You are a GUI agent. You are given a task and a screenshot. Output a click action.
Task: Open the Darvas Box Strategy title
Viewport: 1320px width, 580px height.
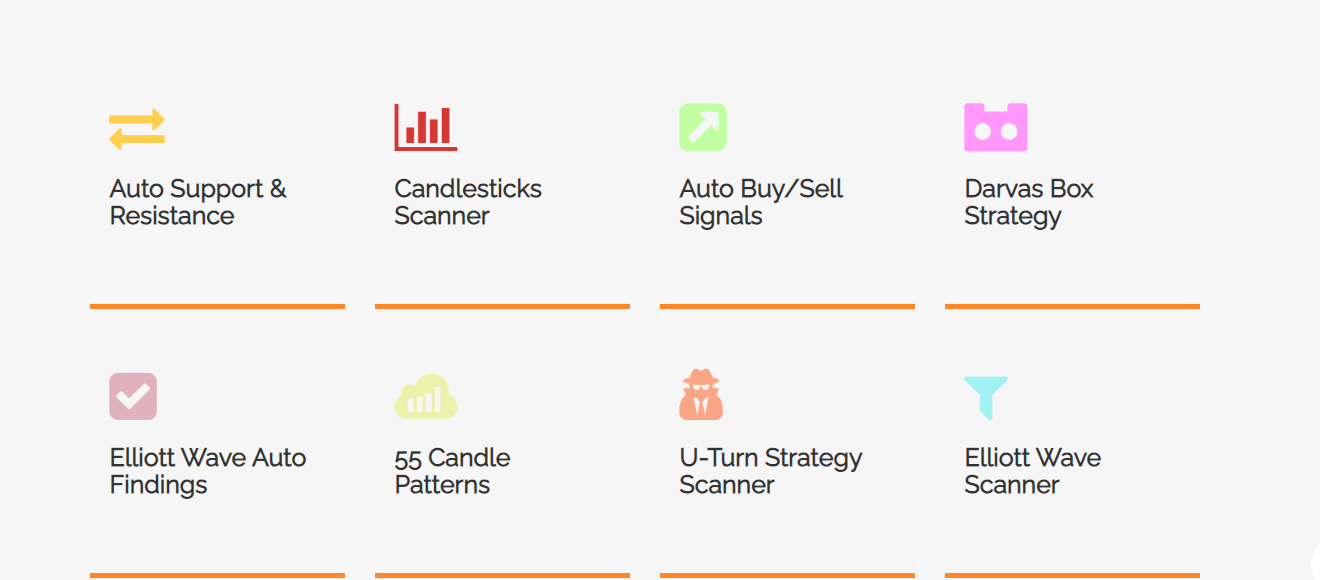pos(1029,202)
